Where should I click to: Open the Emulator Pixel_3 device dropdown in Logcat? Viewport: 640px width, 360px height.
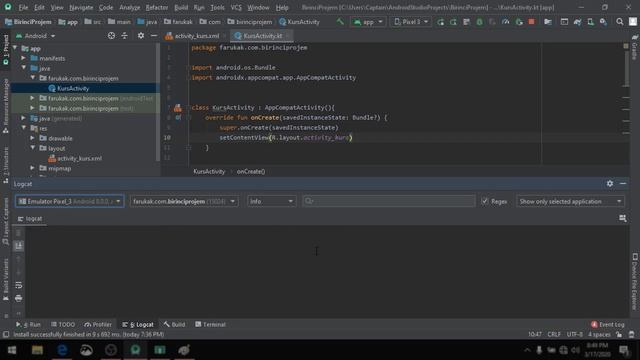coord(70,201)
